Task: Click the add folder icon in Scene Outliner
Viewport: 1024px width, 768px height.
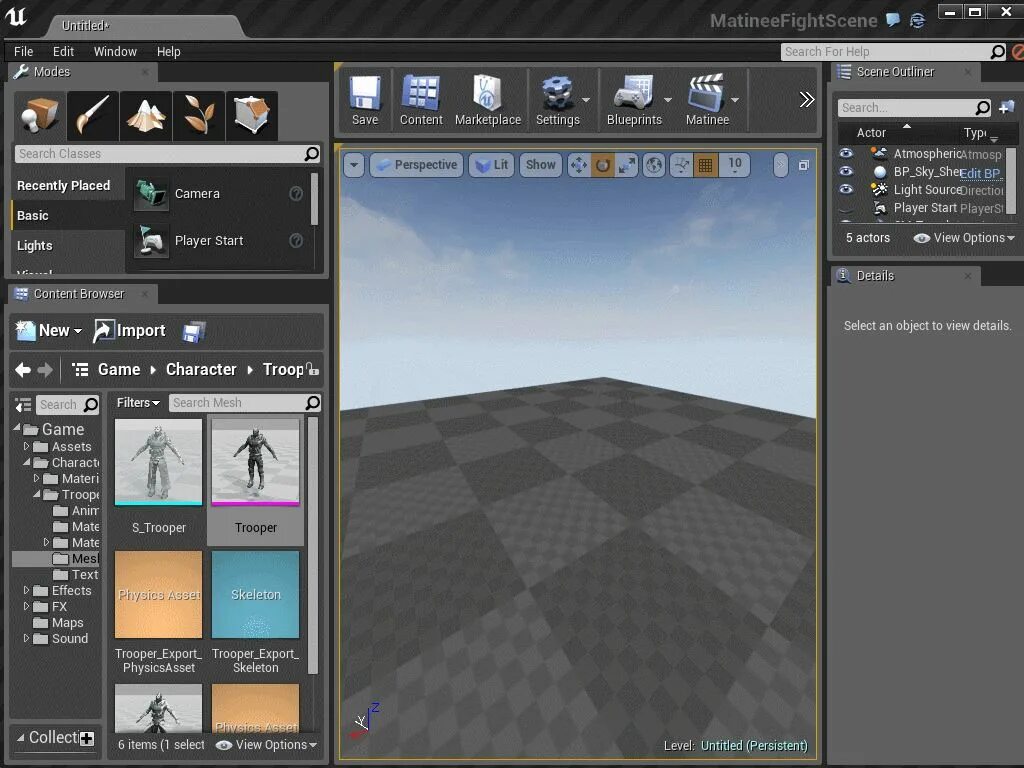Action: coord(1006,107)
